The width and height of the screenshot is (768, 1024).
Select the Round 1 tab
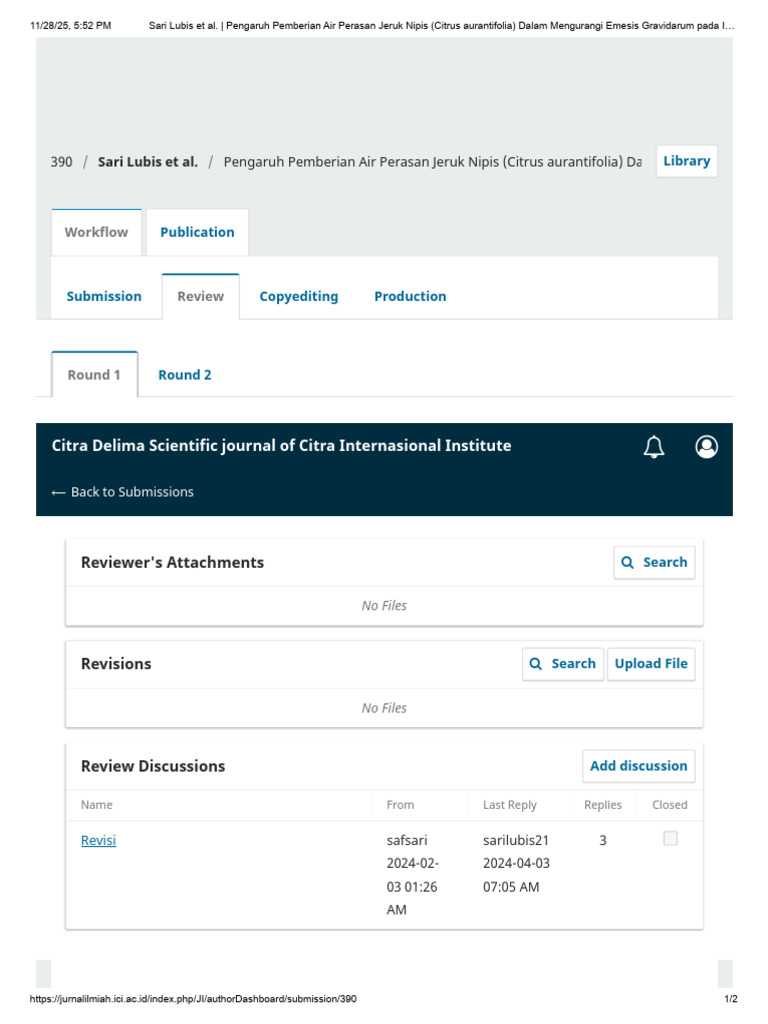pos(95,375)
